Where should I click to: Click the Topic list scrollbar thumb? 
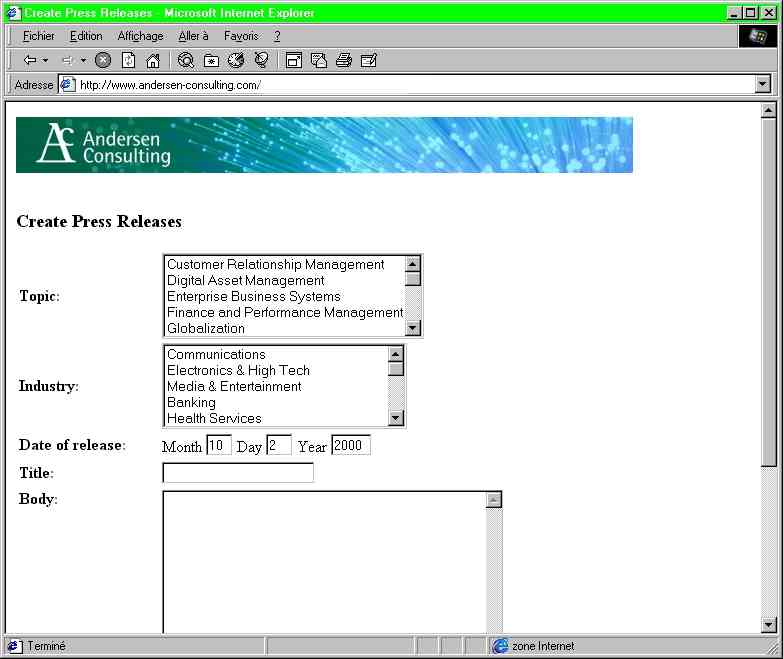tap(412, 278)
